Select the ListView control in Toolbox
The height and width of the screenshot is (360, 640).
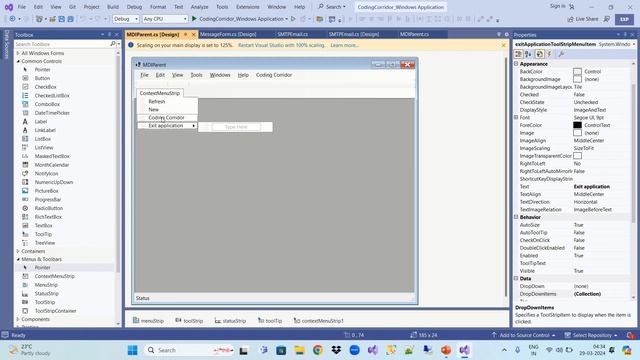tap(44, 147)
